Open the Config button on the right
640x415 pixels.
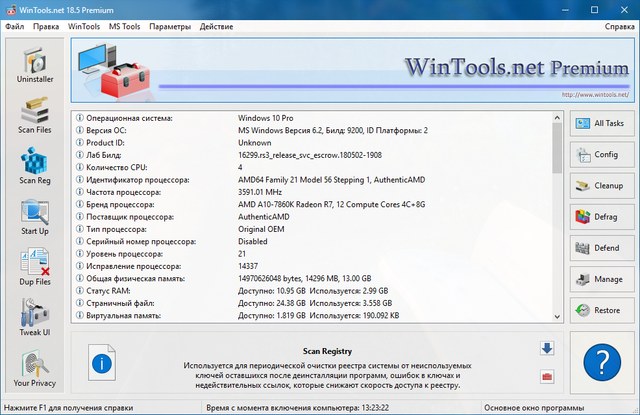600,155
